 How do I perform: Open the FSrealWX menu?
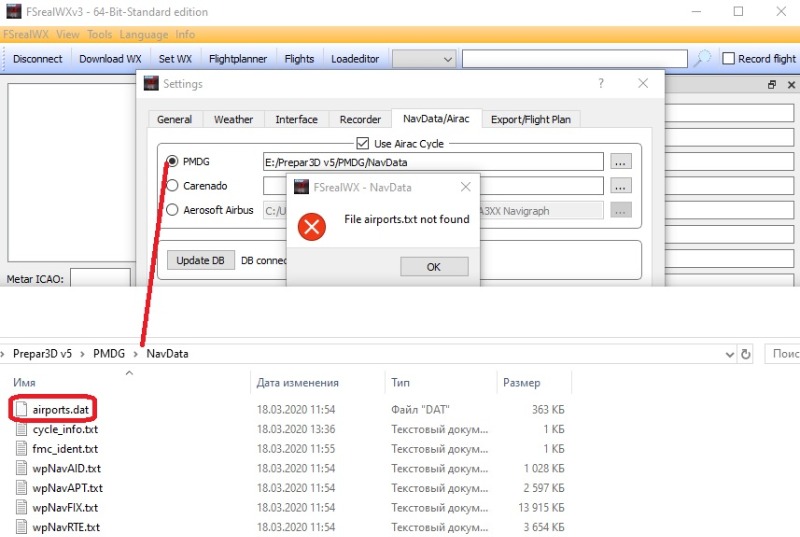26,34
